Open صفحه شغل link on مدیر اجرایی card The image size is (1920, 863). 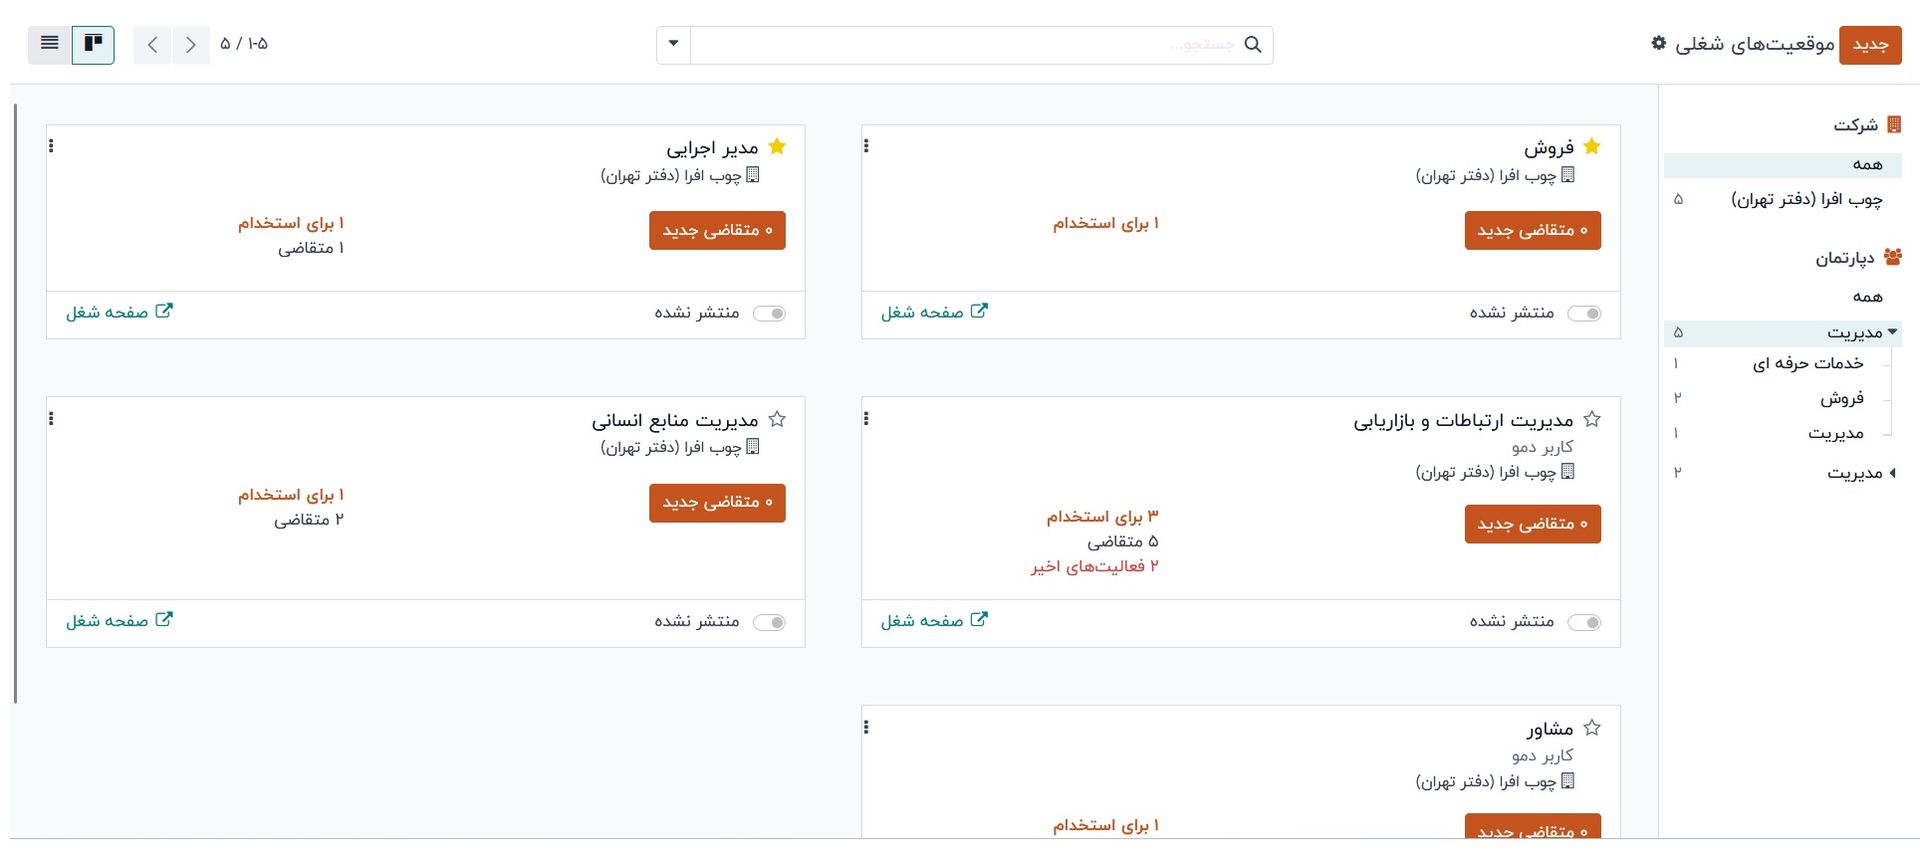click(x=119, y=312)
